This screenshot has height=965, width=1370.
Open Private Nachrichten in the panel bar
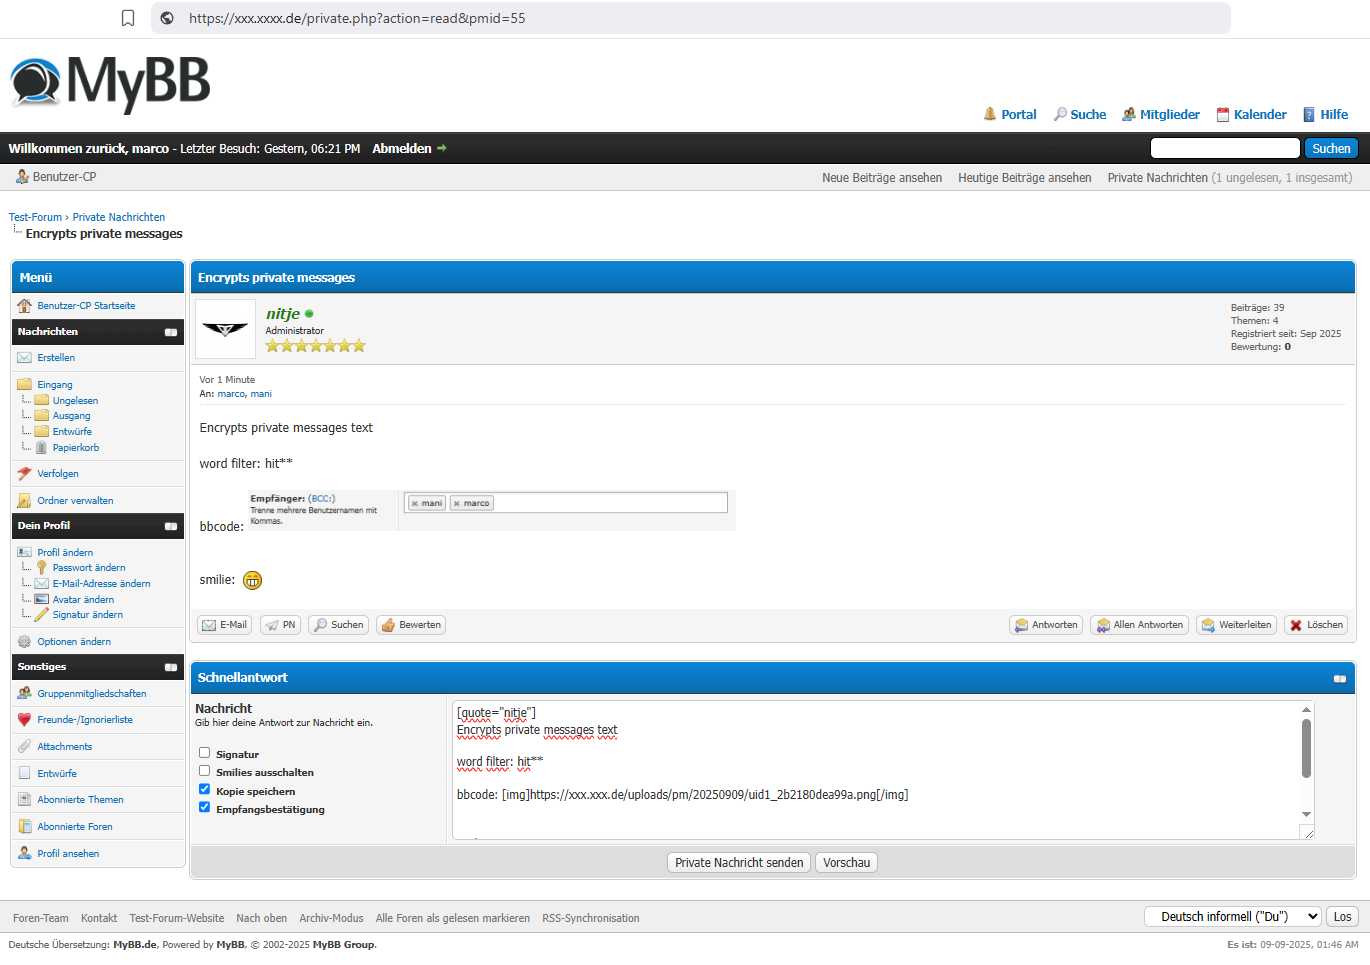(x=1158, y=178)
